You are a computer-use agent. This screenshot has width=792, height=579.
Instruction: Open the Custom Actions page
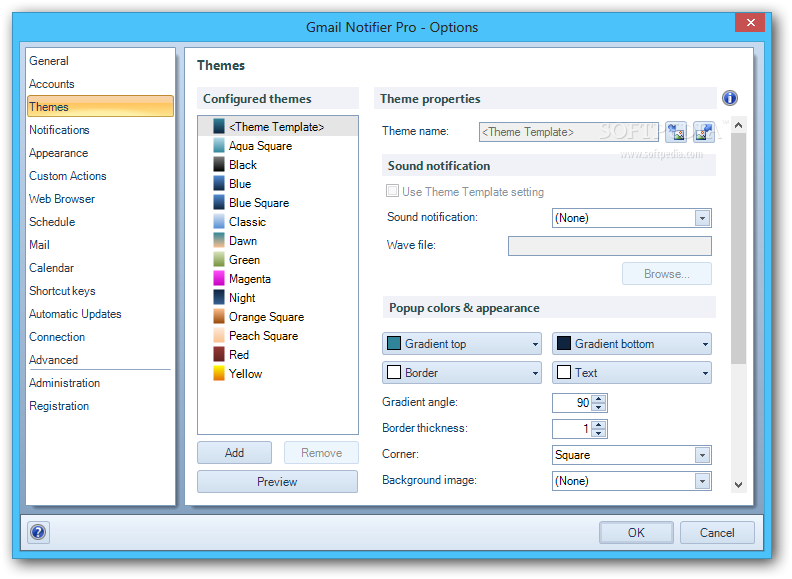68,176
